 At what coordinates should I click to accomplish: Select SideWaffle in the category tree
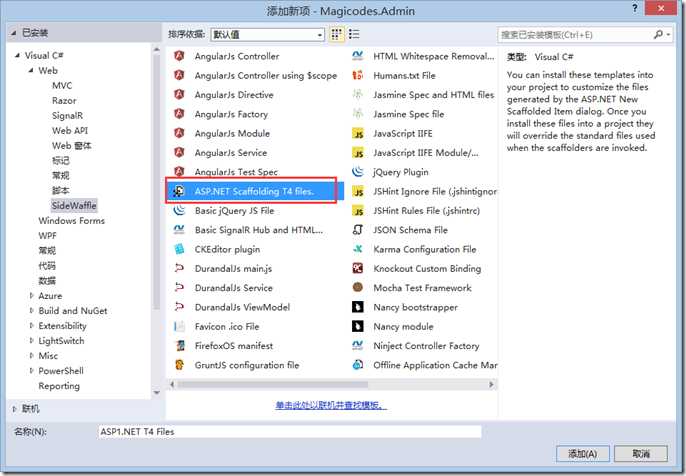74,205
